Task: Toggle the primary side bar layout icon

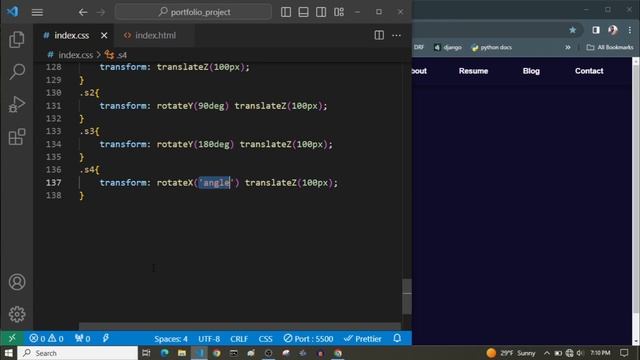Action: (x=286, y=12)
